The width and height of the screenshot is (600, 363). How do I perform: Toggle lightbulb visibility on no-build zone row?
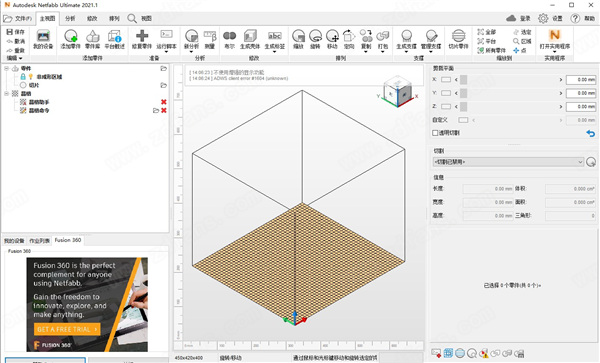(31, 77)
